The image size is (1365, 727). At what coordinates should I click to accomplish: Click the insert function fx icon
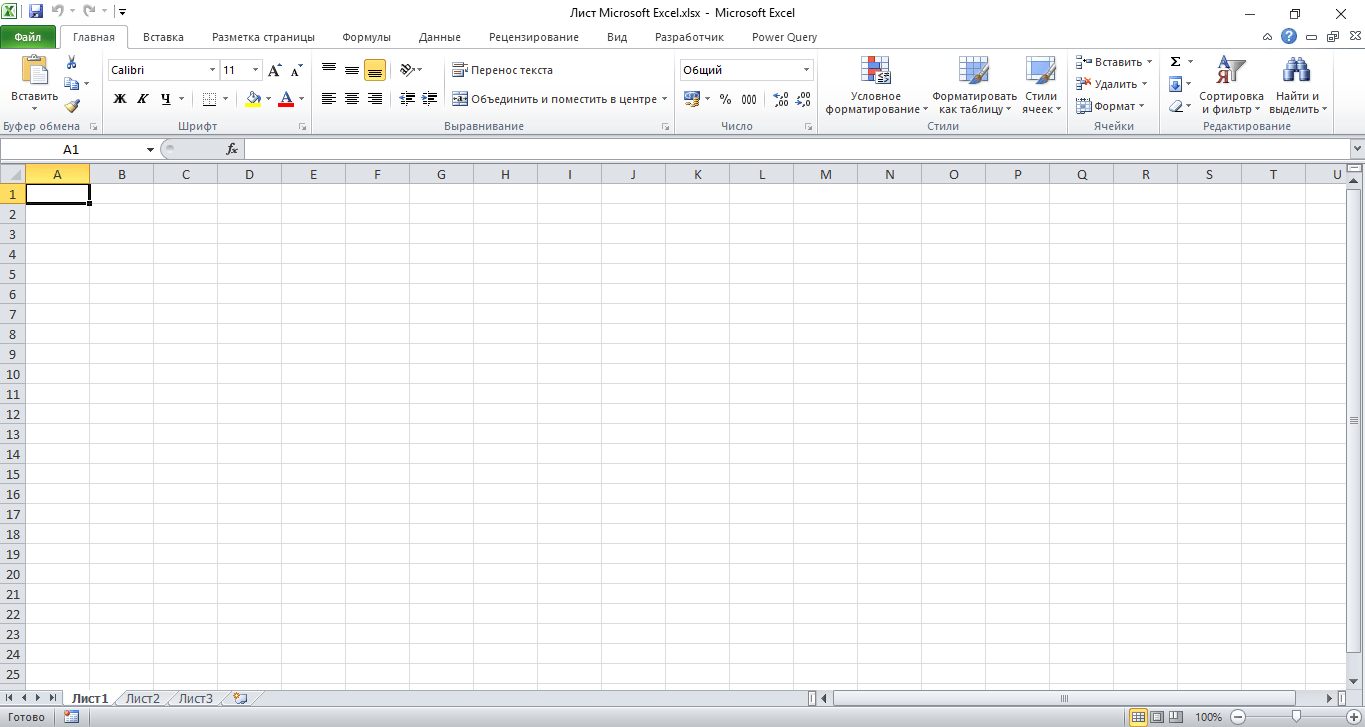[x=232, y=149]
